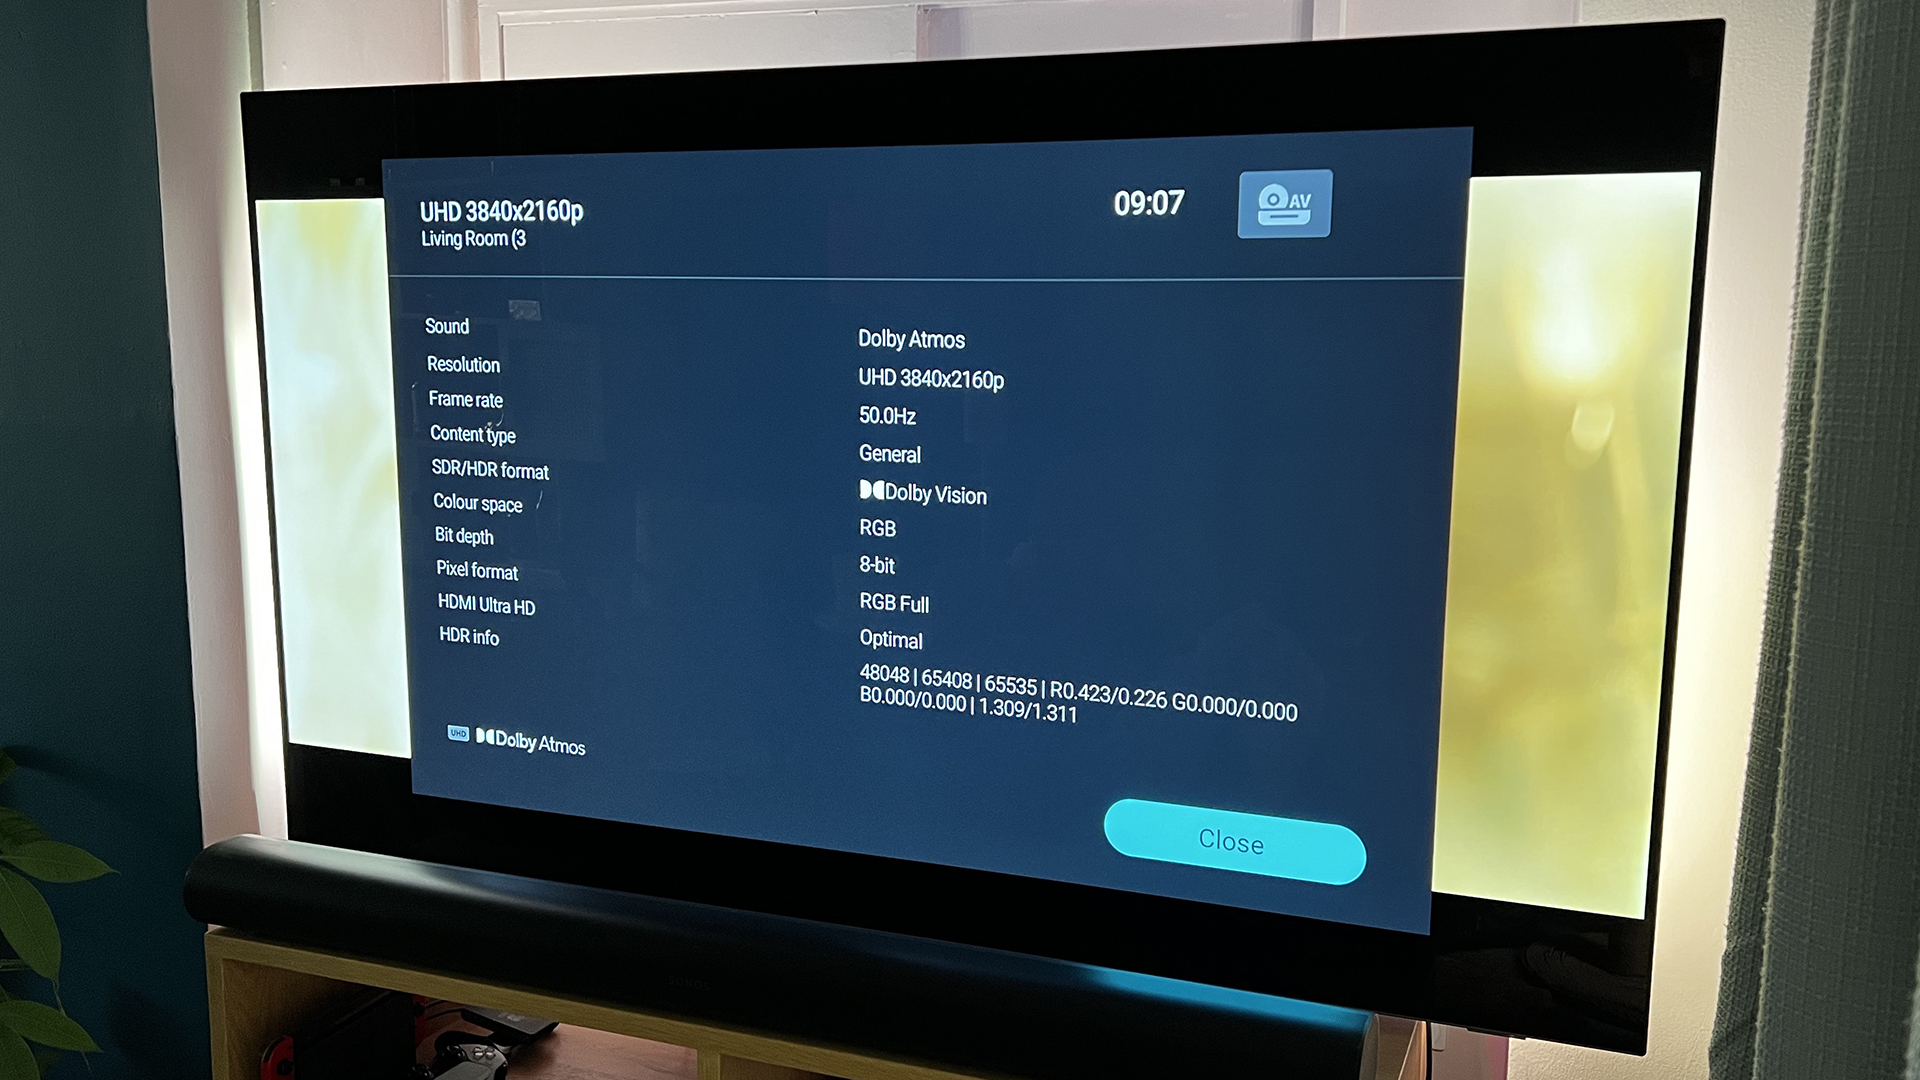
Task: Click the Dolby Vision HDR format icon
Action: [858, 493]
